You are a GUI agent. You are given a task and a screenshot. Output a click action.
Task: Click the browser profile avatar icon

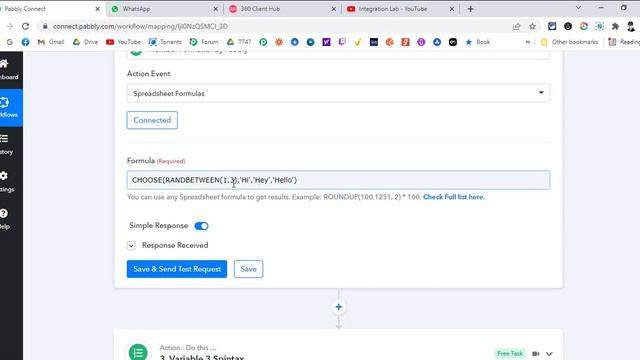[x=631, y=26]
